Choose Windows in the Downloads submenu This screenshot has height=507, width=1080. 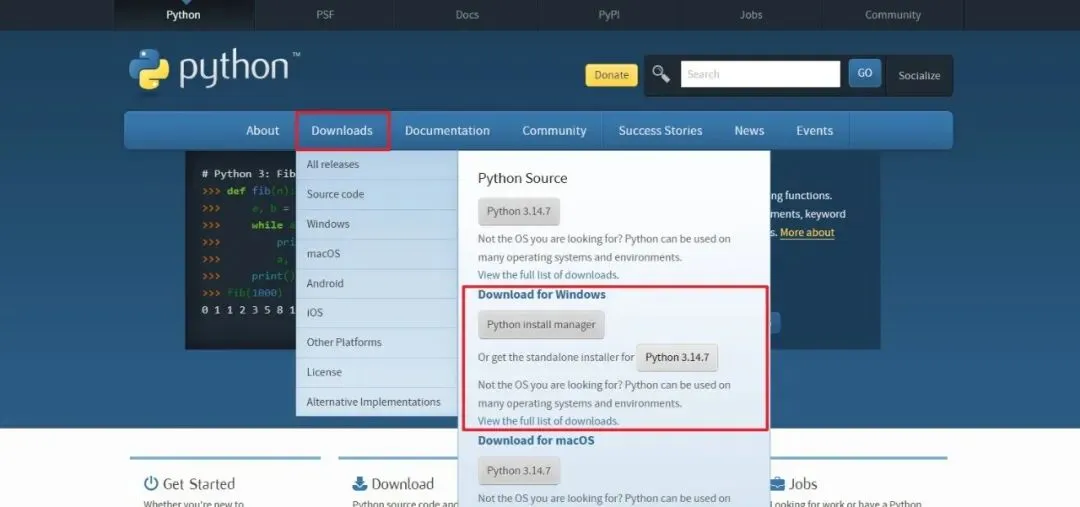click(x=377, y=224)
